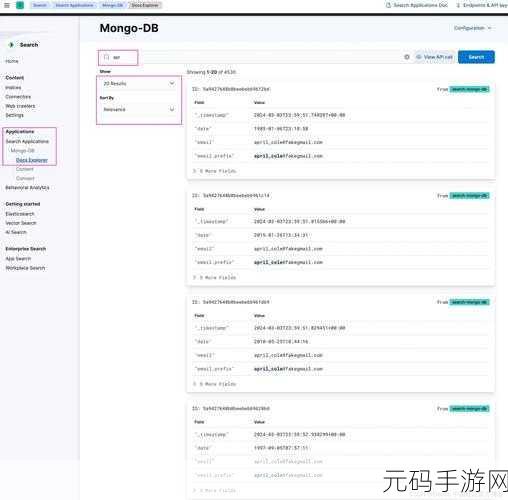Expand more fields in the third result card
The width and height of the screenshot is (508, 500).
point(214,384)
